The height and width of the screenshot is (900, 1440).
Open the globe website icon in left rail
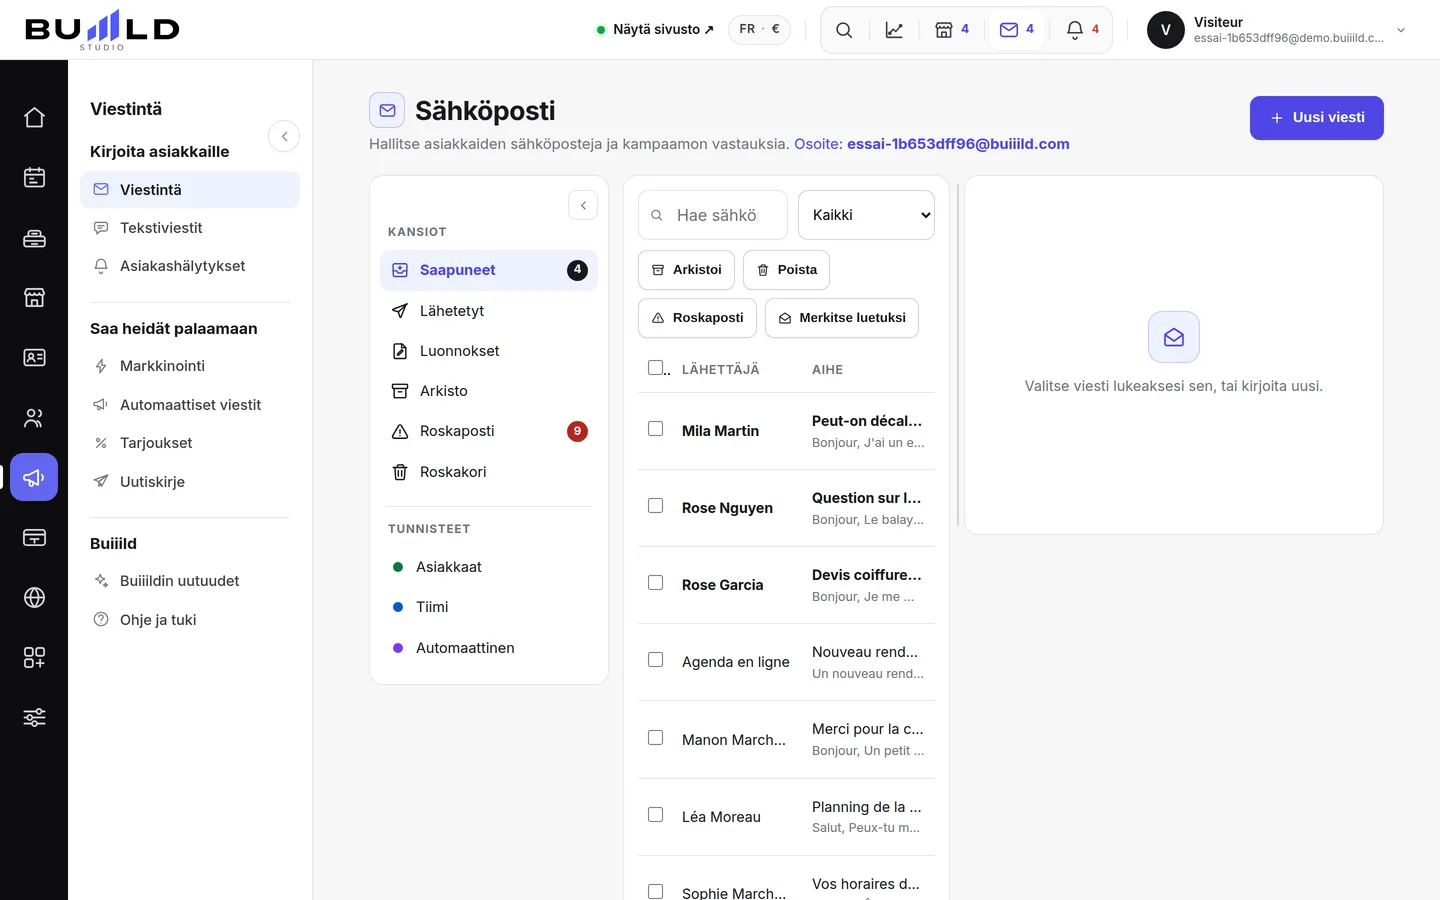(34, 598)
